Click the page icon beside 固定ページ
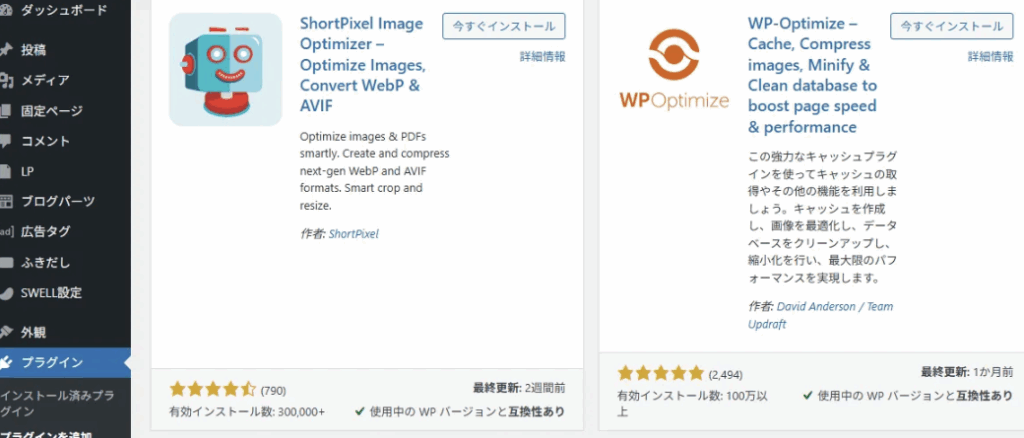The width and height of the screenshot is (1024, 438). pyautogui.click(x=6, y=111)
